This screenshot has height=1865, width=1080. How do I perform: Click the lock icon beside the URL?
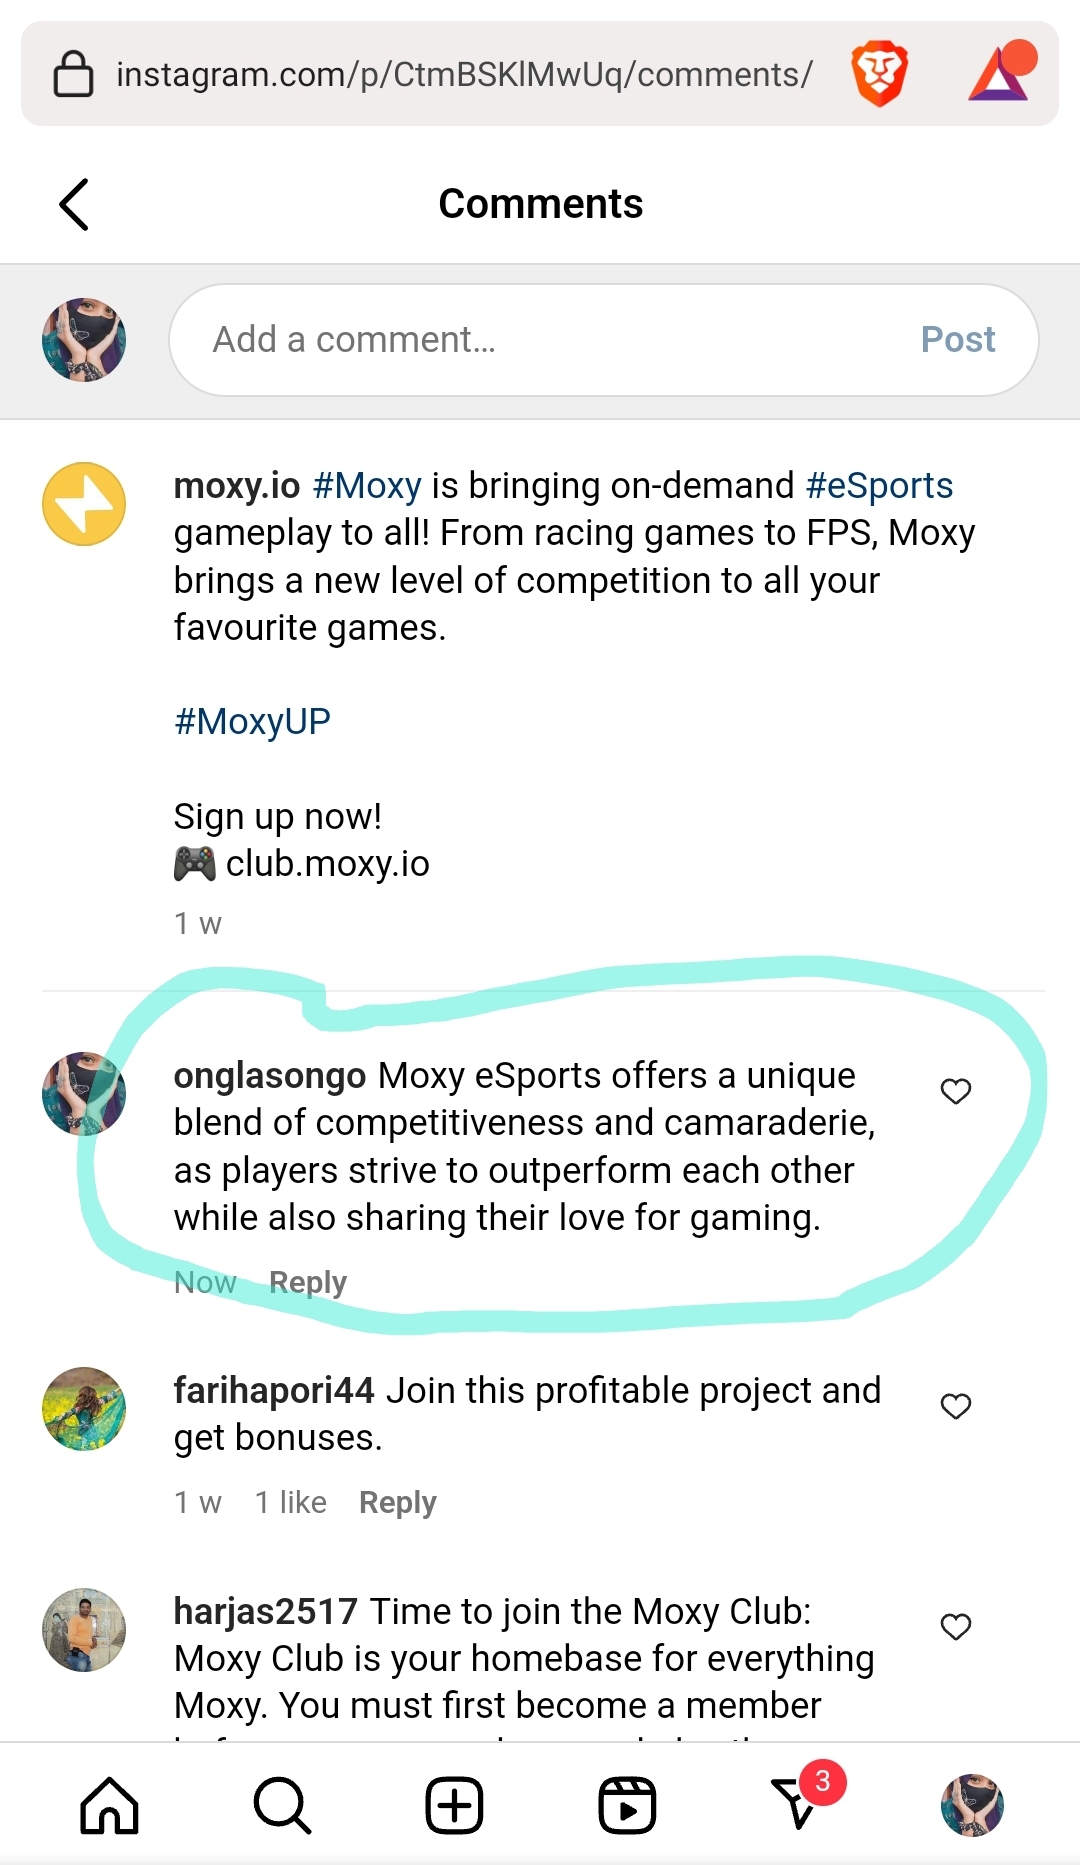coord(73,74)
